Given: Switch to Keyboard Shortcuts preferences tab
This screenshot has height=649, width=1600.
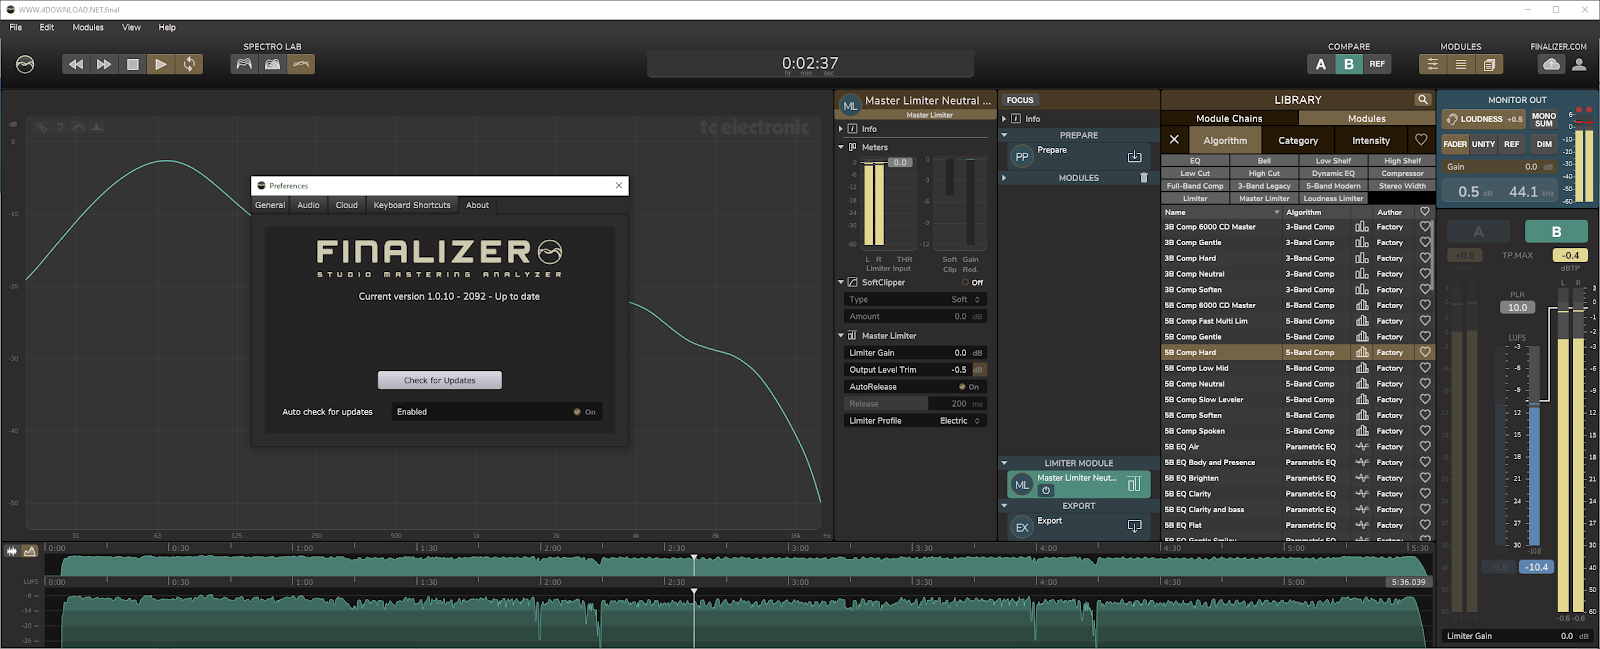Looking at the screenshot, I should click(412, 205).
